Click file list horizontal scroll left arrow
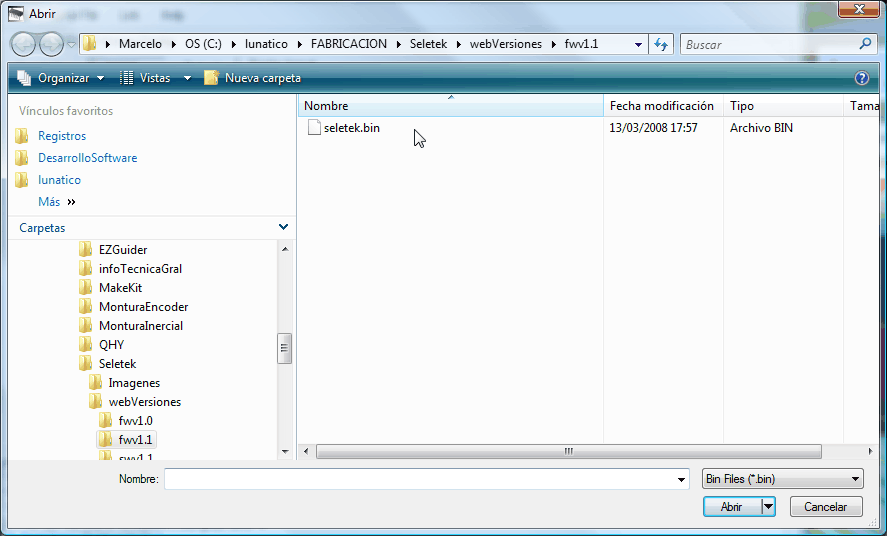The height and width of the screenshot is (536, 887). [x=306, y=451]
